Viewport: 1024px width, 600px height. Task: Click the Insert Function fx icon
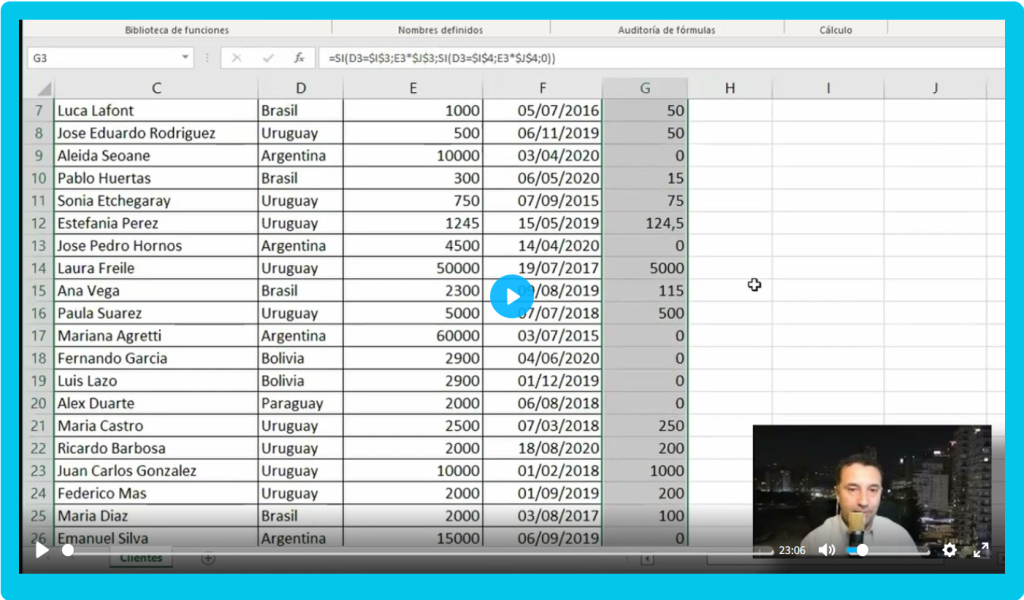point(298,58)
